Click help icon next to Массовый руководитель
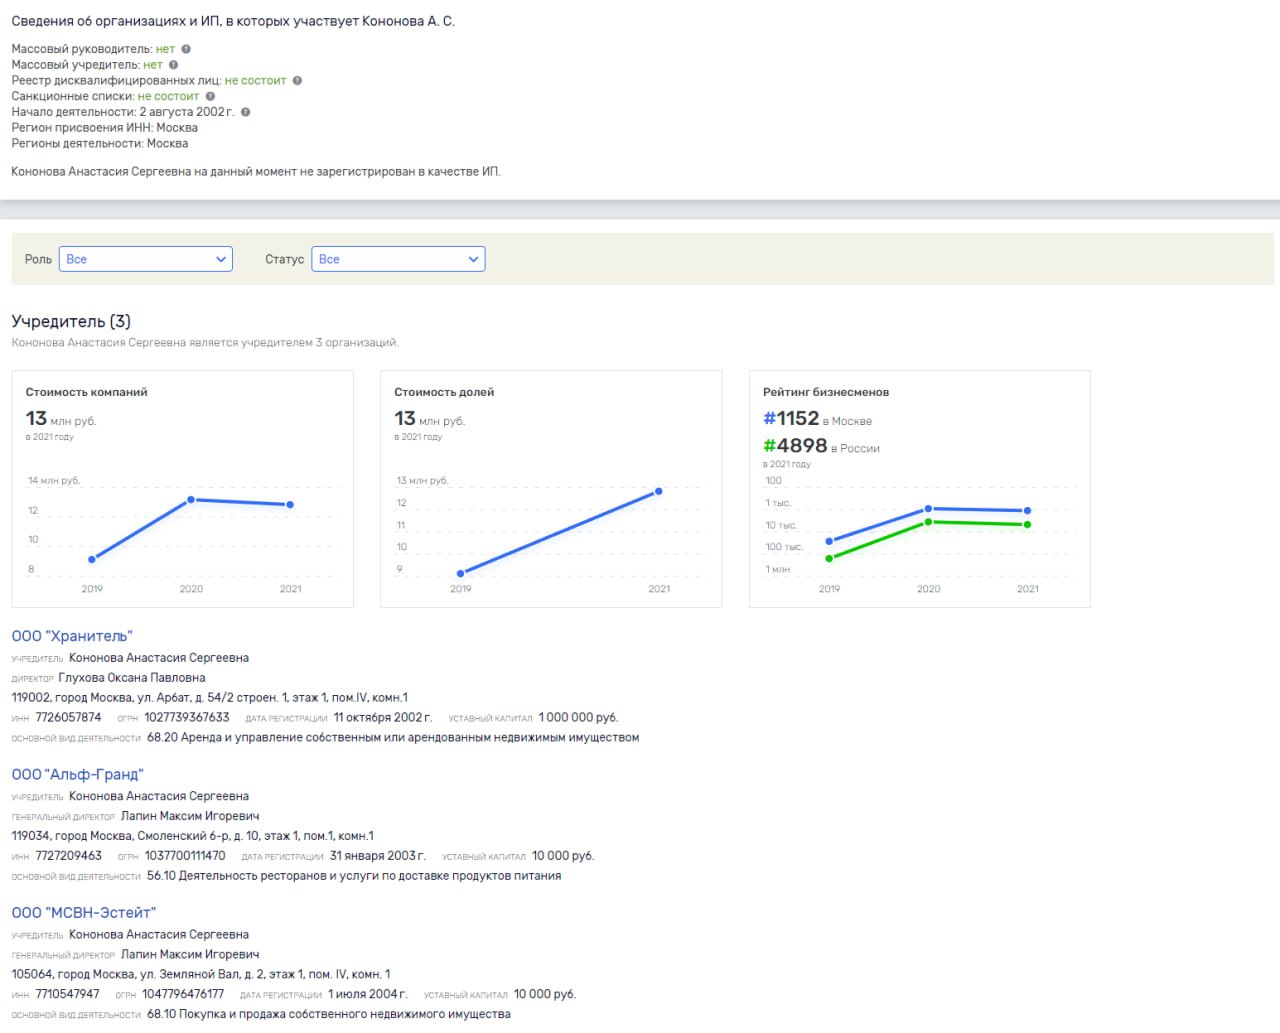The image size is (1280, 1033). (186, 49)
